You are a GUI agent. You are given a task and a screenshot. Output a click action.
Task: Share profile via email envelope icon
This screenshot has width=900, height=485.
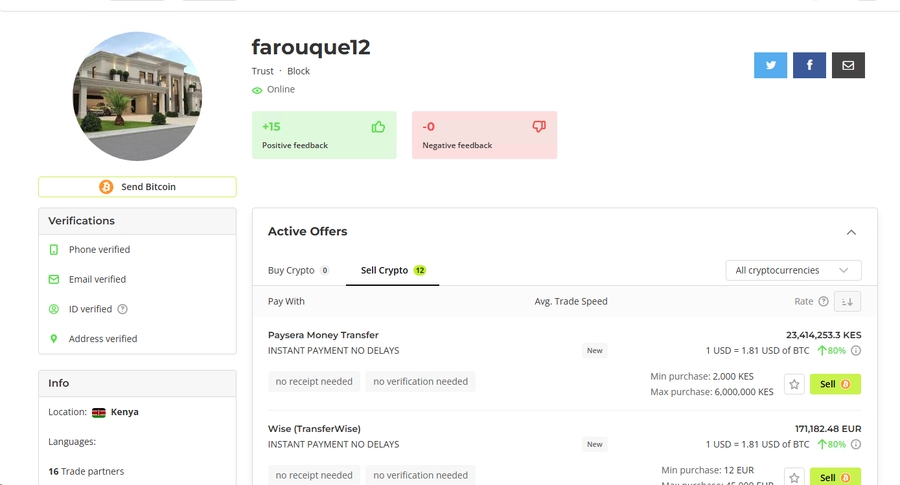pyautogui.click(x=848, y=65)
